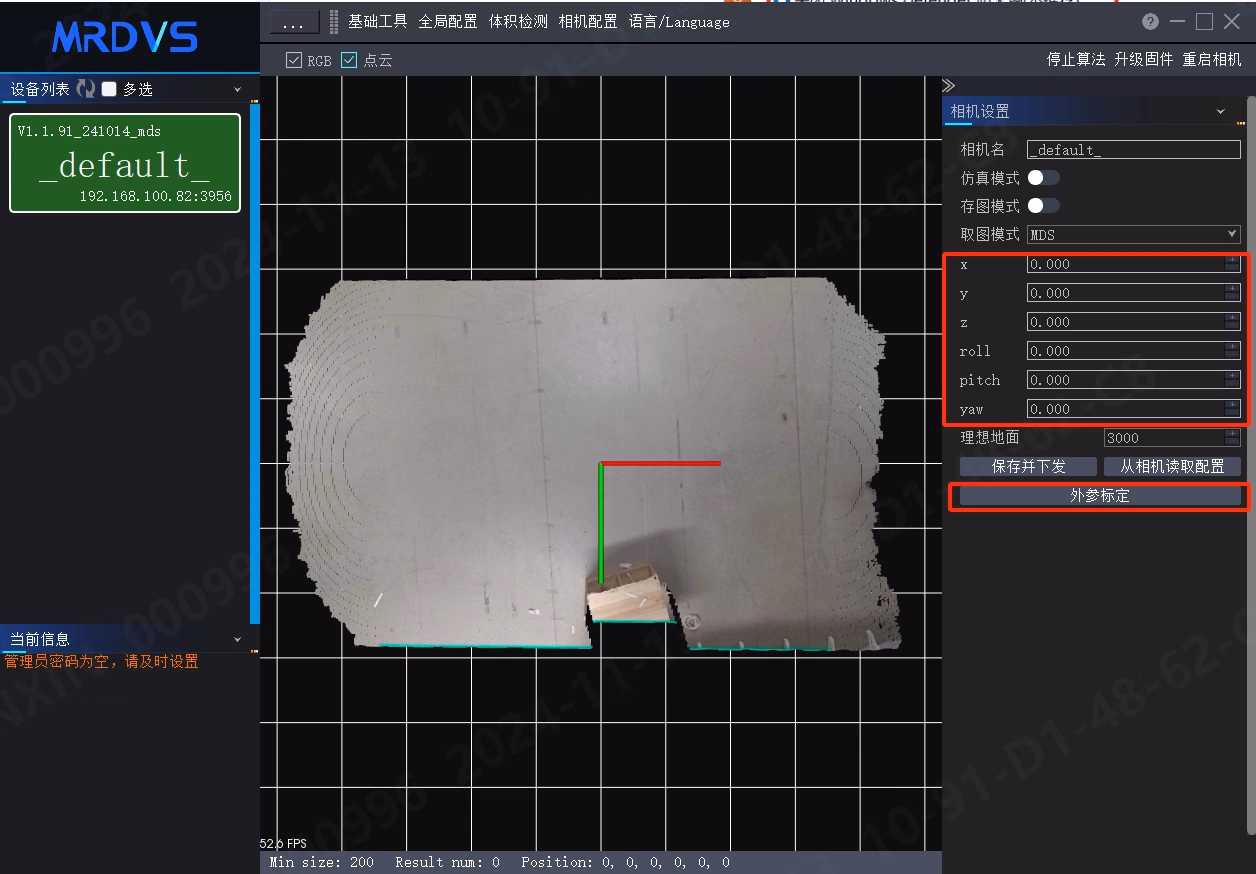The height and width of the screenshot is (874, 1256).
Task: Turn on the 仿真模式 toggle
Action: pyautogui.click(x=1044, y=177)
